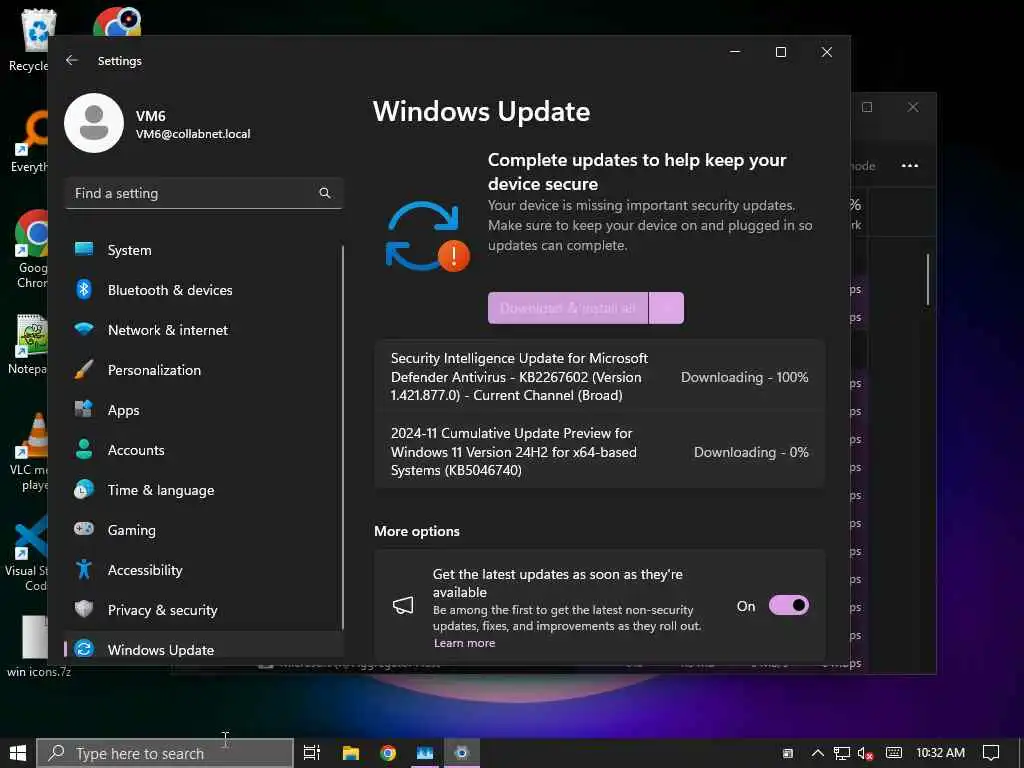1024x768 pixels.
Task: Select Visual Studio Code desktop shortcut
Action: tap(26, 554)
